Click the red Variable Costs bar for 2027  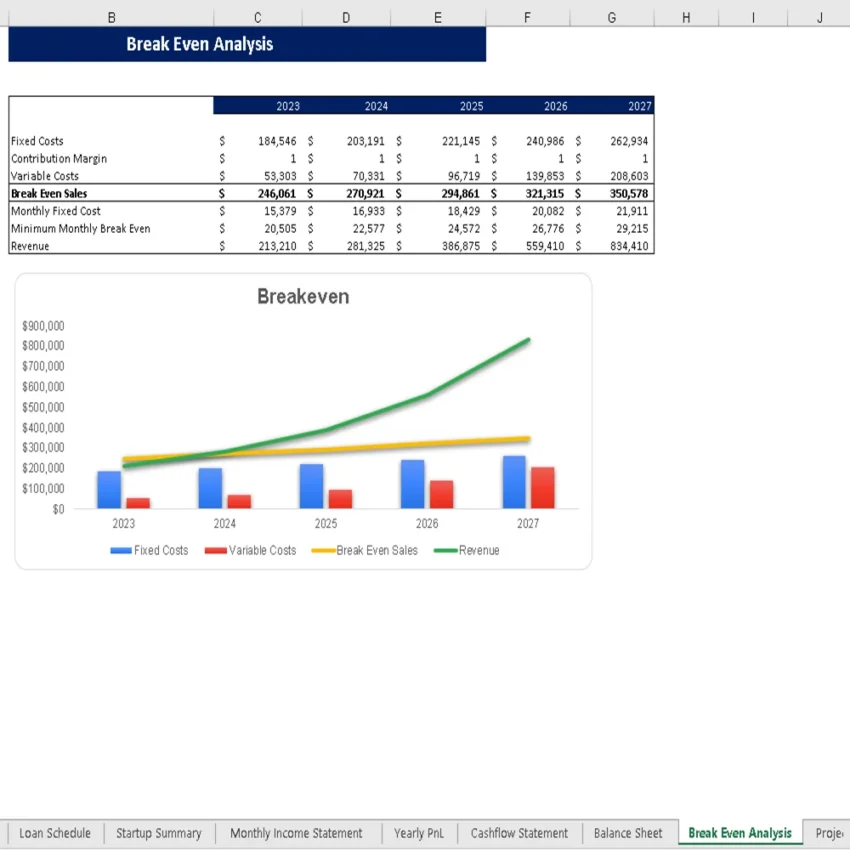coord(545,485)
